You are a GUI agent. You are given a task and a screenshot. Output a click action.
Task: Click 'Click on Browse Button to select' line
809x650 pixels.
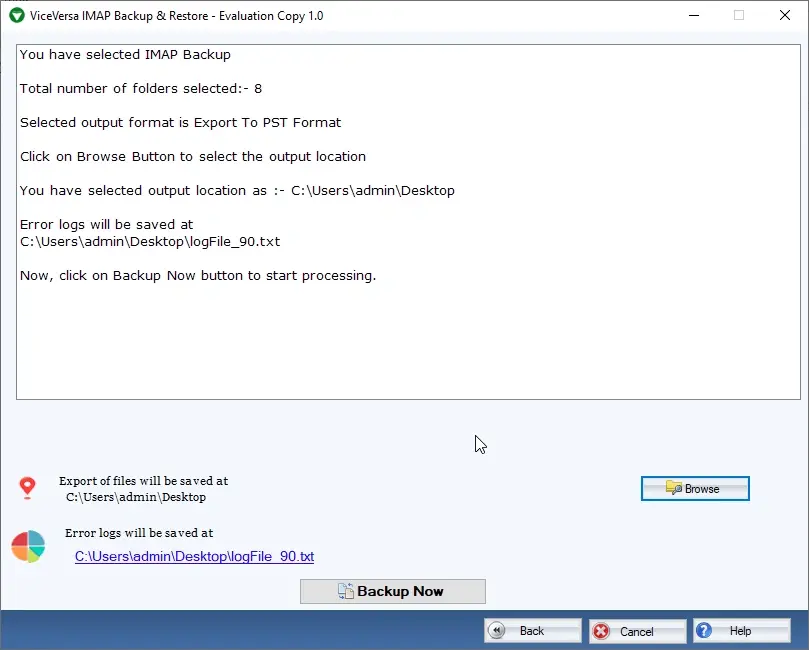click(193, 157)
